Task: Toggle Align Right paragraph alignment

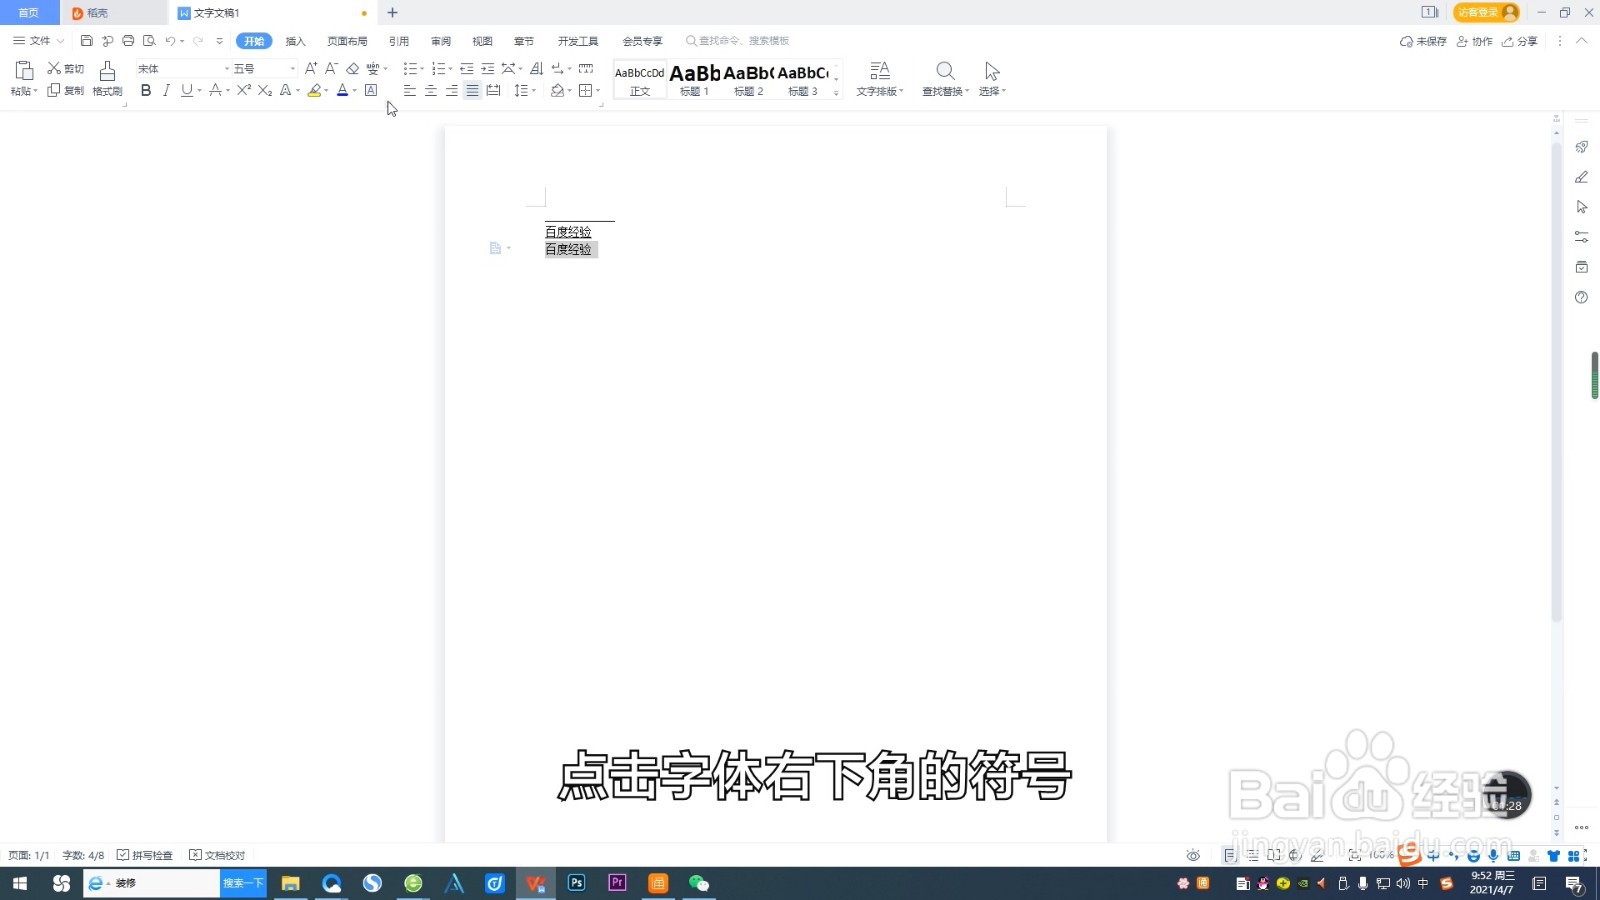Action: tap(451, 90)
